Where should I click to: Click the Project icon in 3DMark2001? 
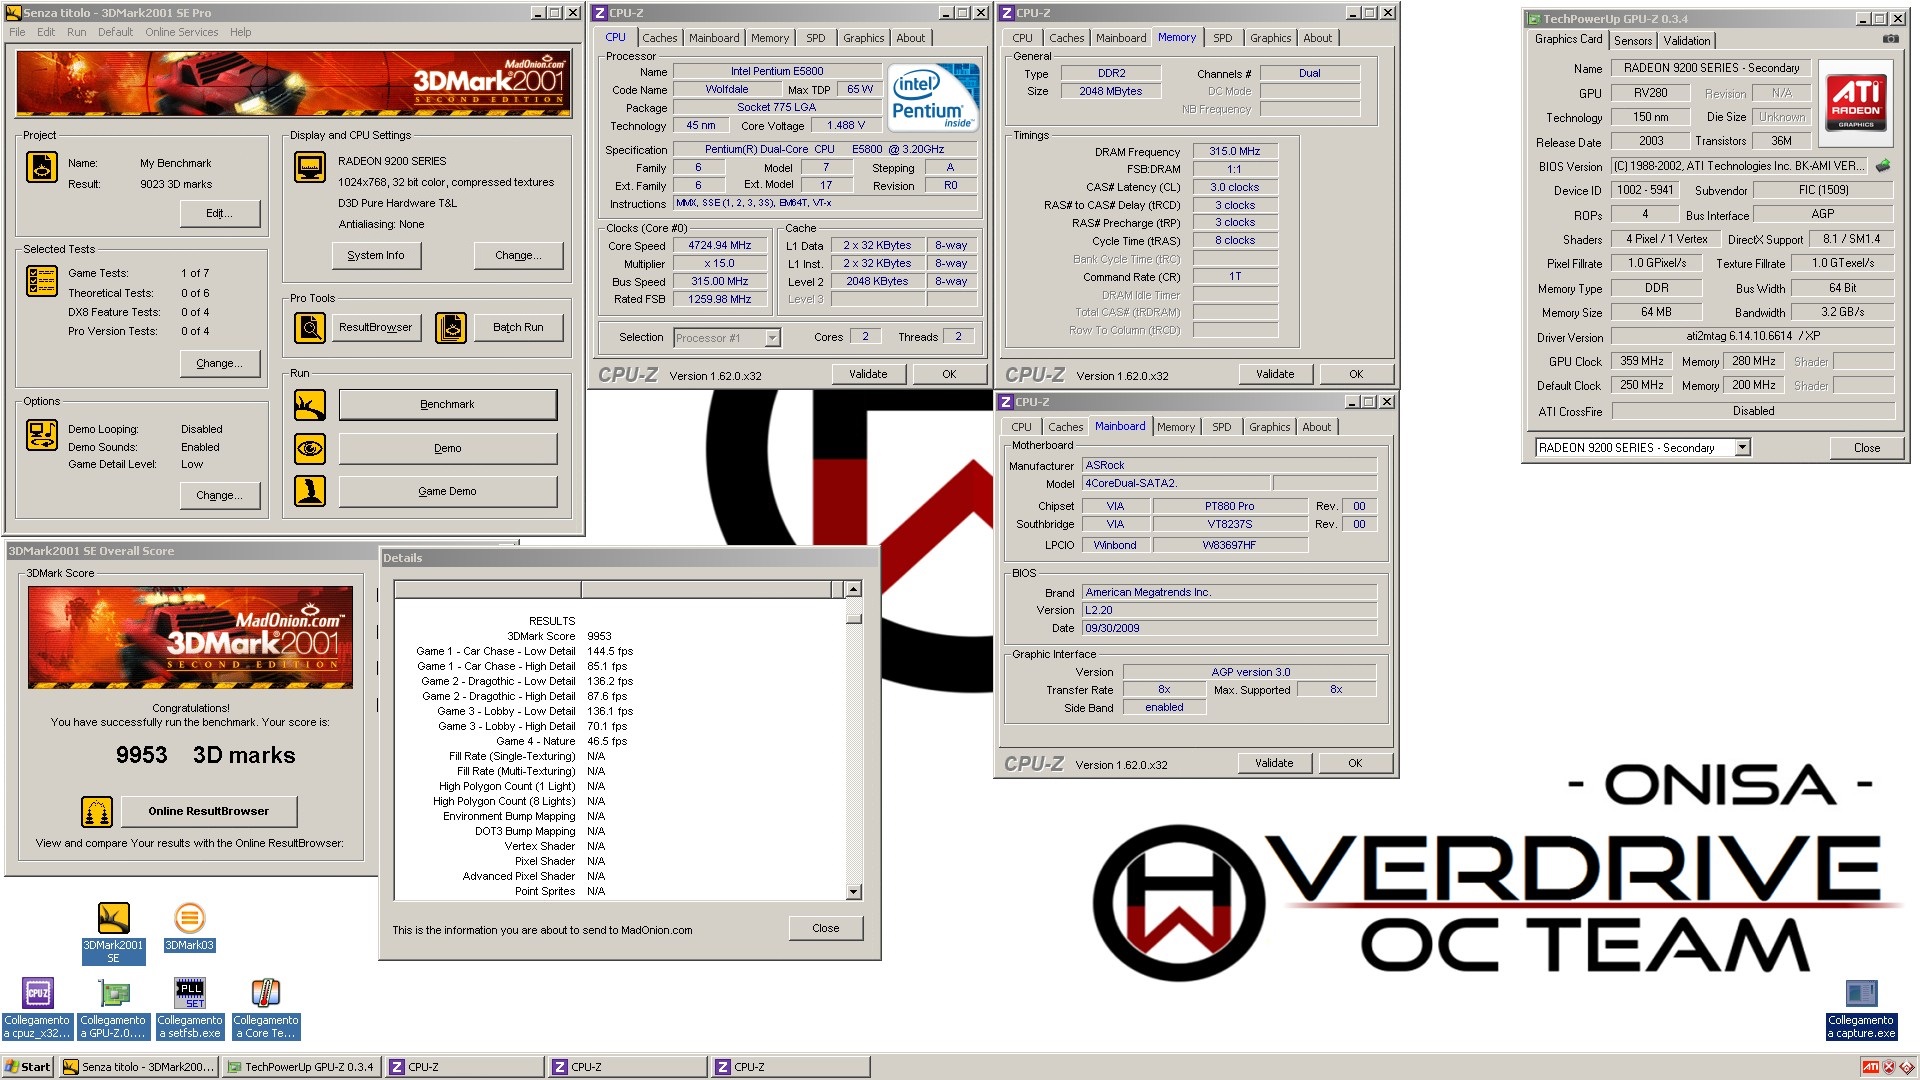coord(42,167)
